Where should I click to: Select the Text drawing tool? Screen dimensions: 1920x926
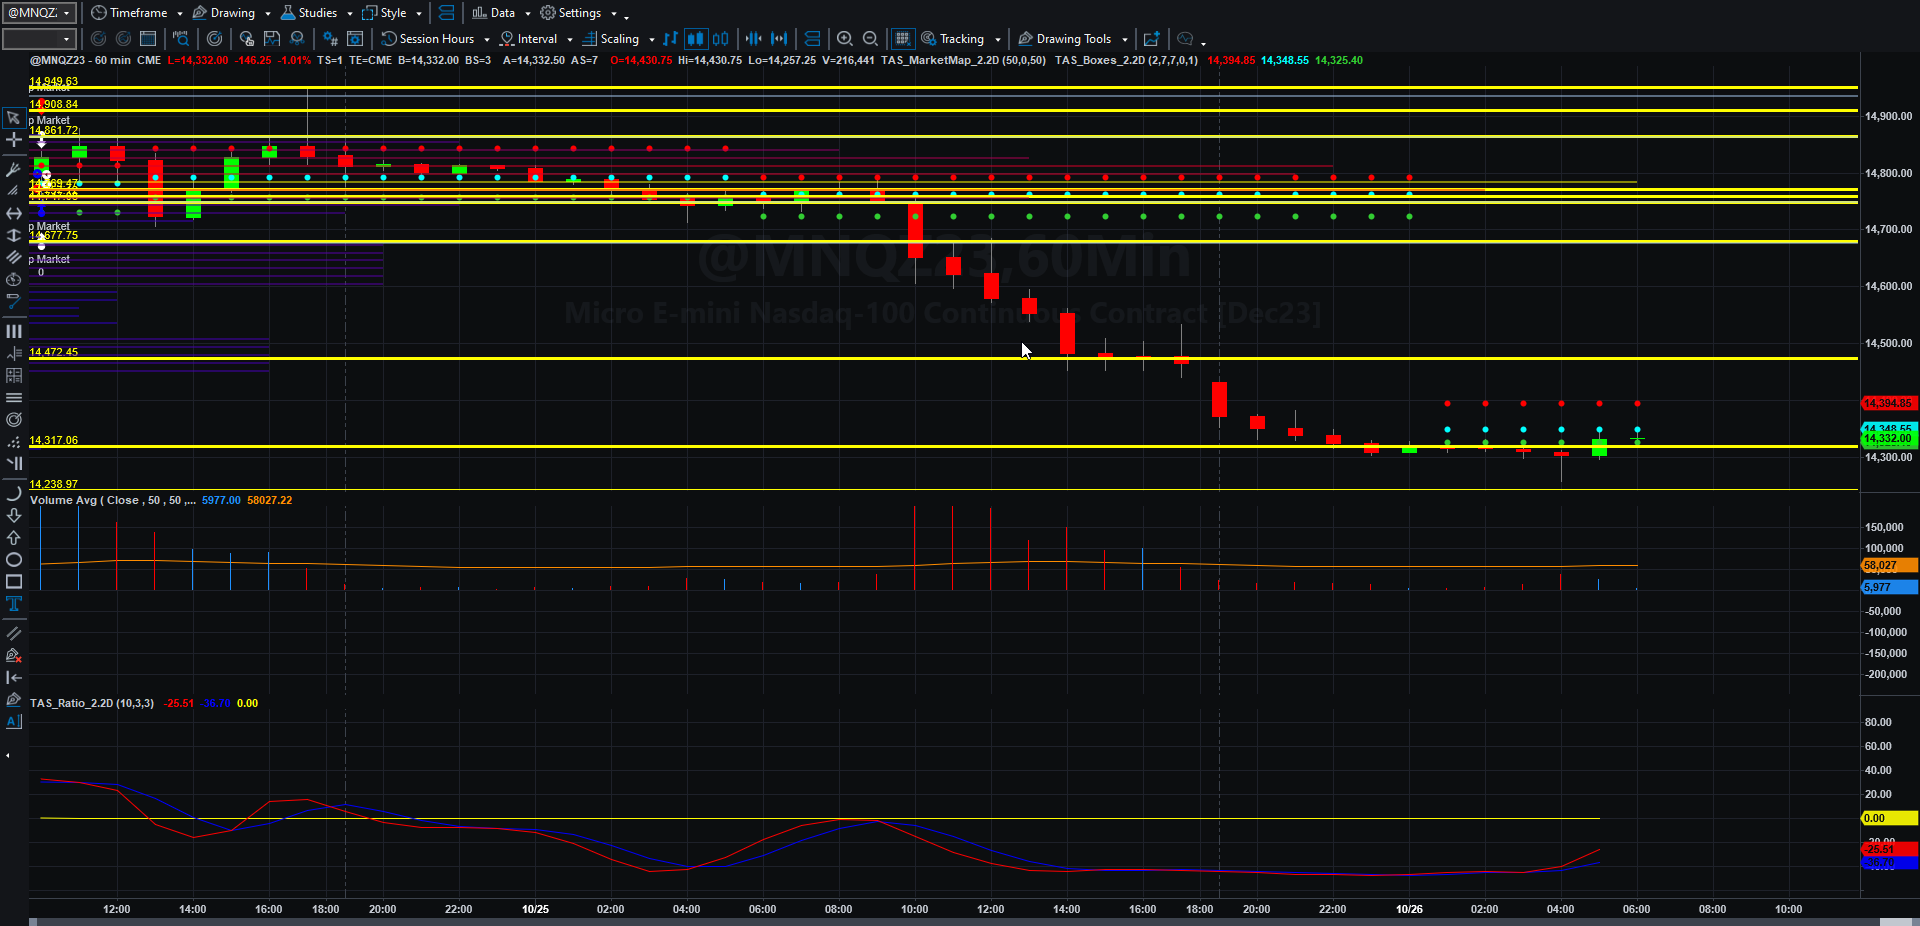14,603
